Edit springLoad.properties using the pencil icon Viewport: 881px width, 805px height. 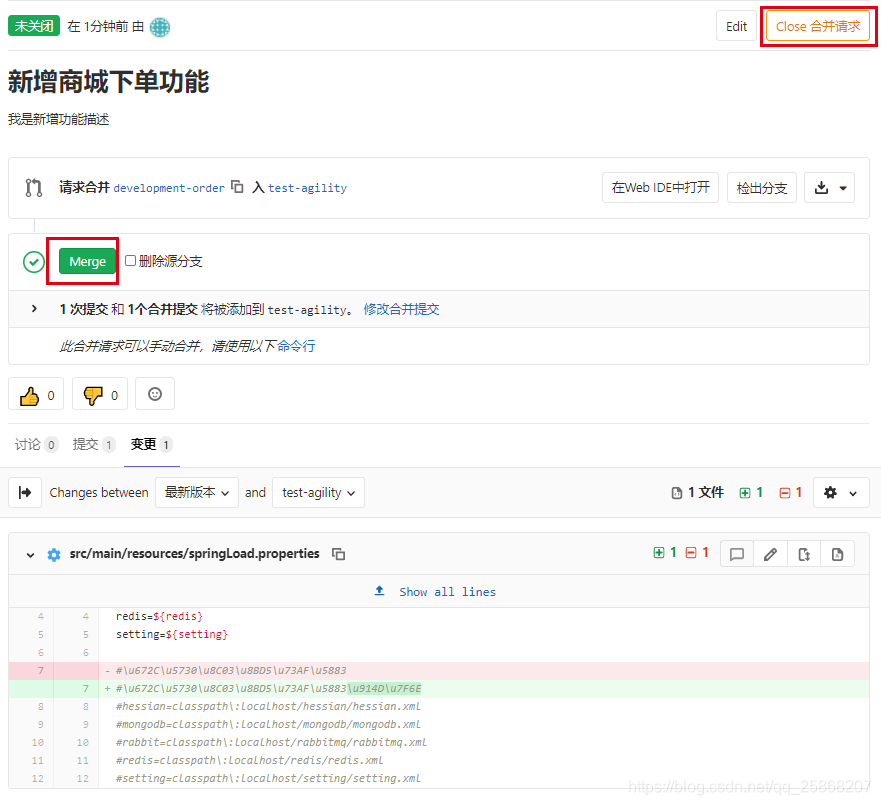tap(770, 553)
